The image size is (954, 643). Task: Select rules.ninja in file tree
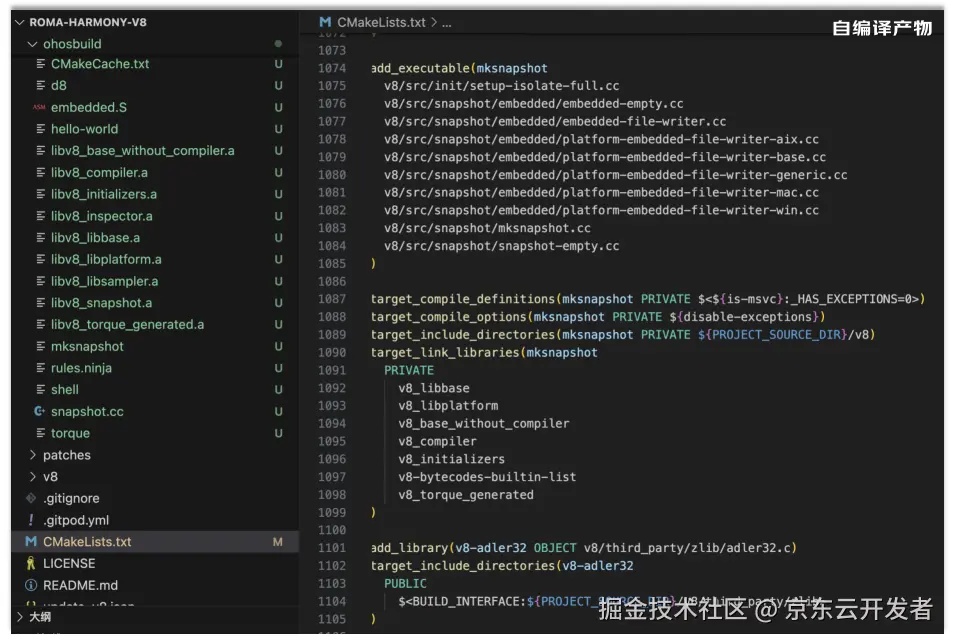(82, 368)
